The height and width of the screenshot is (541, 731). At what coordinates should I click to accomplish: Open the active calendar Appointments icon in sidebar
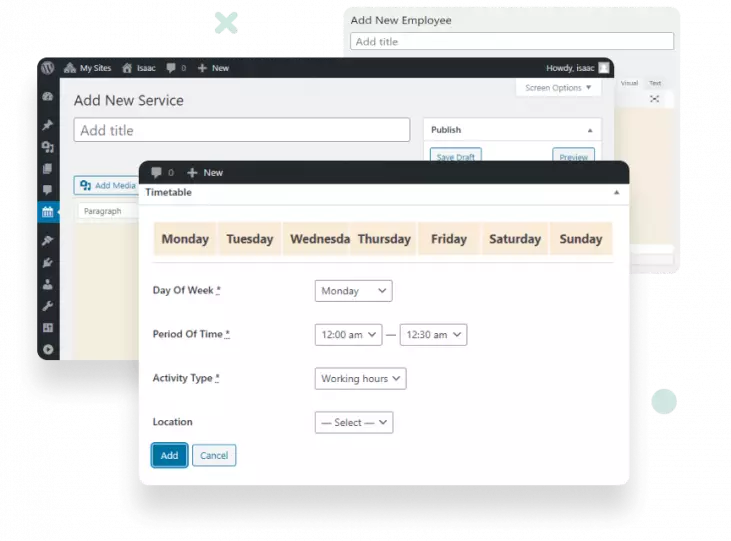tap(48, 212)
